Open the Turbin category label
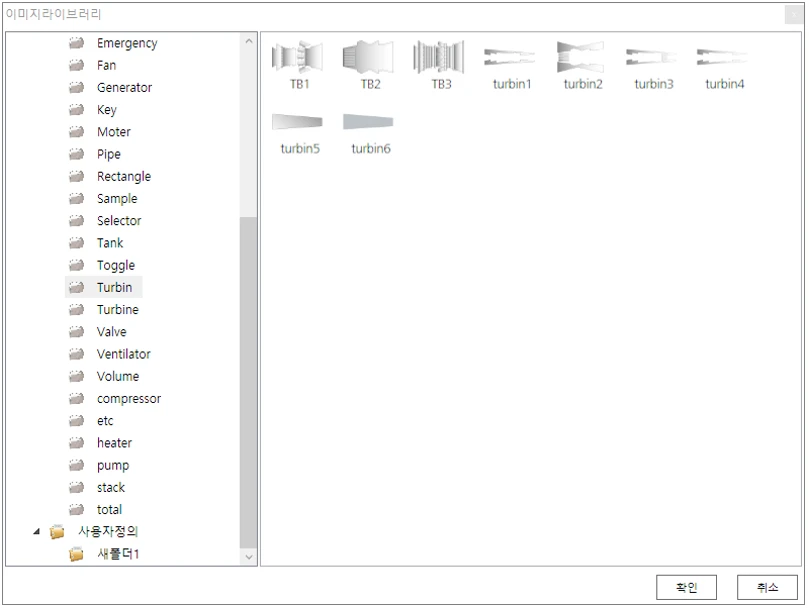 115,287
